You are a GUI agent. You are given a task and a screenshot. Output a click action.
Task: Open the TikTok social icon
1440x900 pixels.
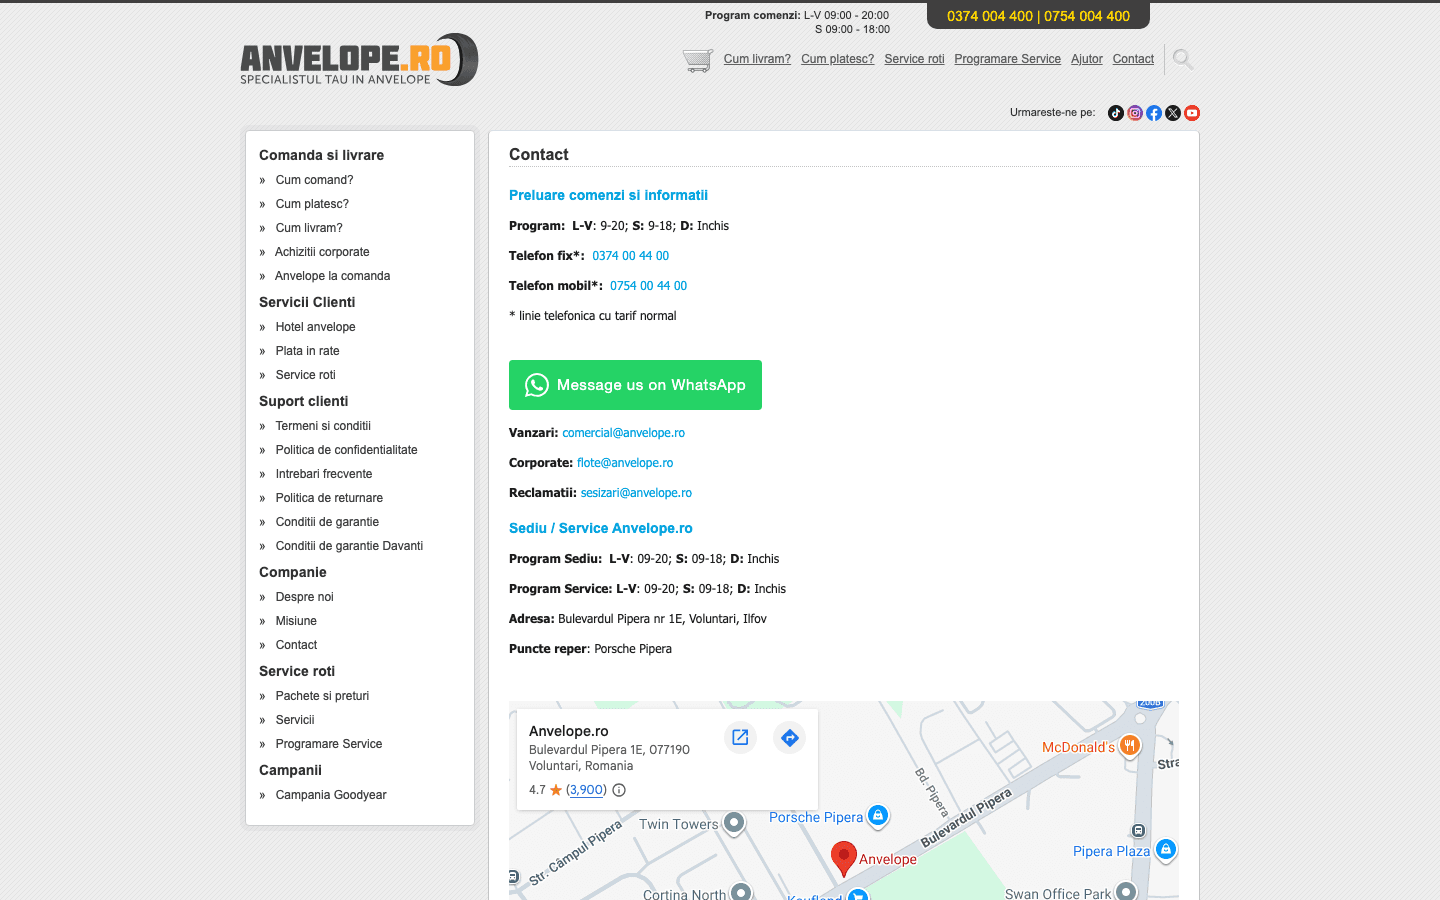click(1116, 113)
